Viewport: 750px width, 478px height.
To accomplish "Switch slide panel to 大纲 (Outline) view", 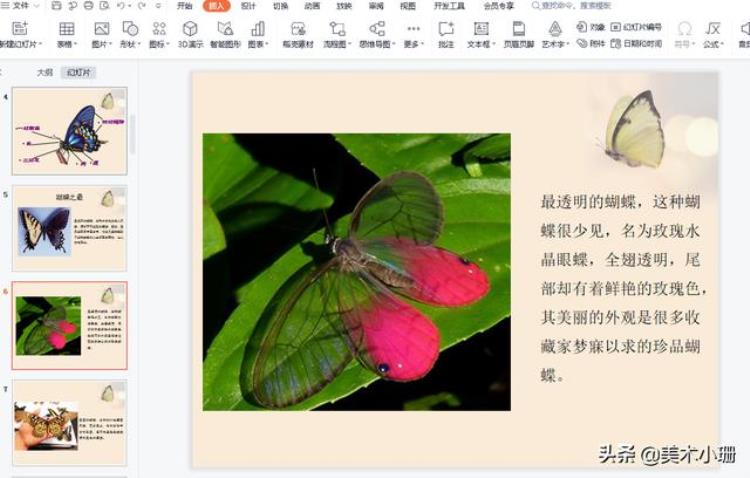I will pyautogui.click(x=44, y=72).
